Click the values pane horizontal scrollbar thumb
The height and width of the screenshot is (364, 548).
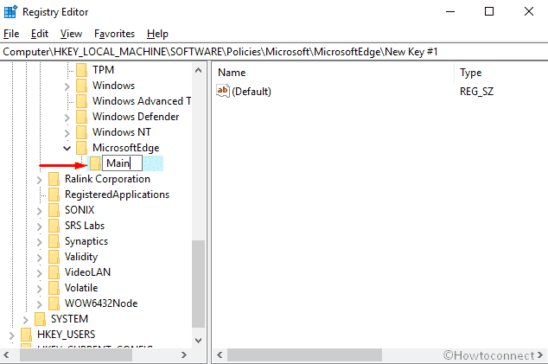click(304, 355)
